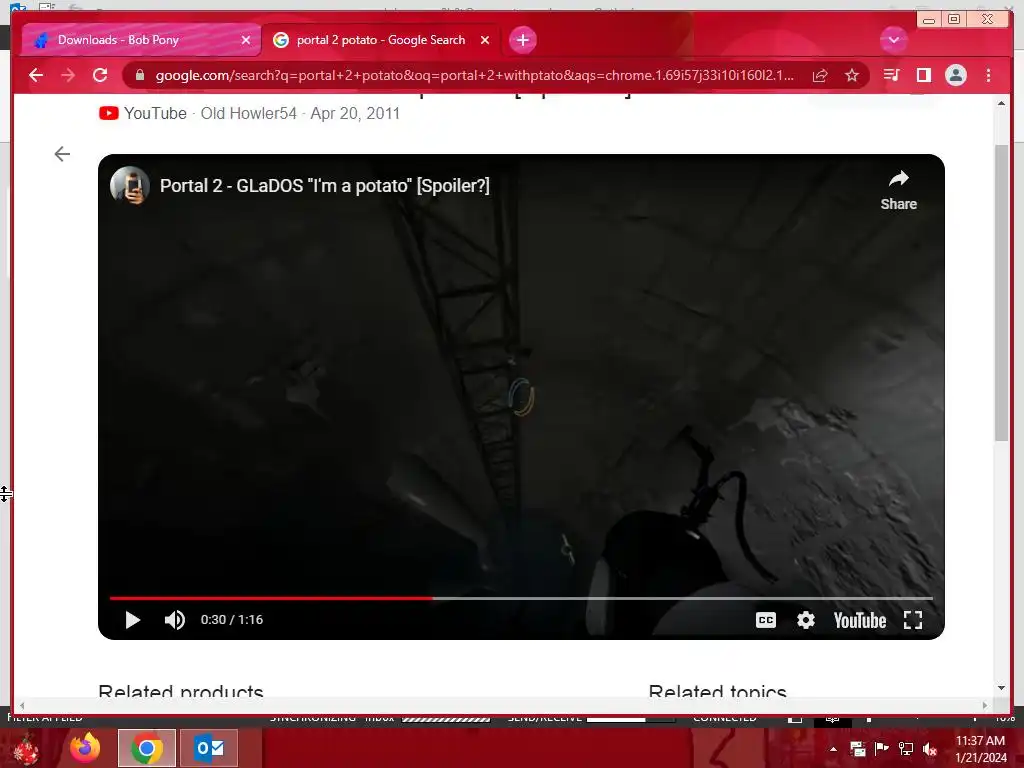Click the URL in the address bar
Image resolution: width=1024 pixels, height=768 pixels.
[x=475, y=75]
